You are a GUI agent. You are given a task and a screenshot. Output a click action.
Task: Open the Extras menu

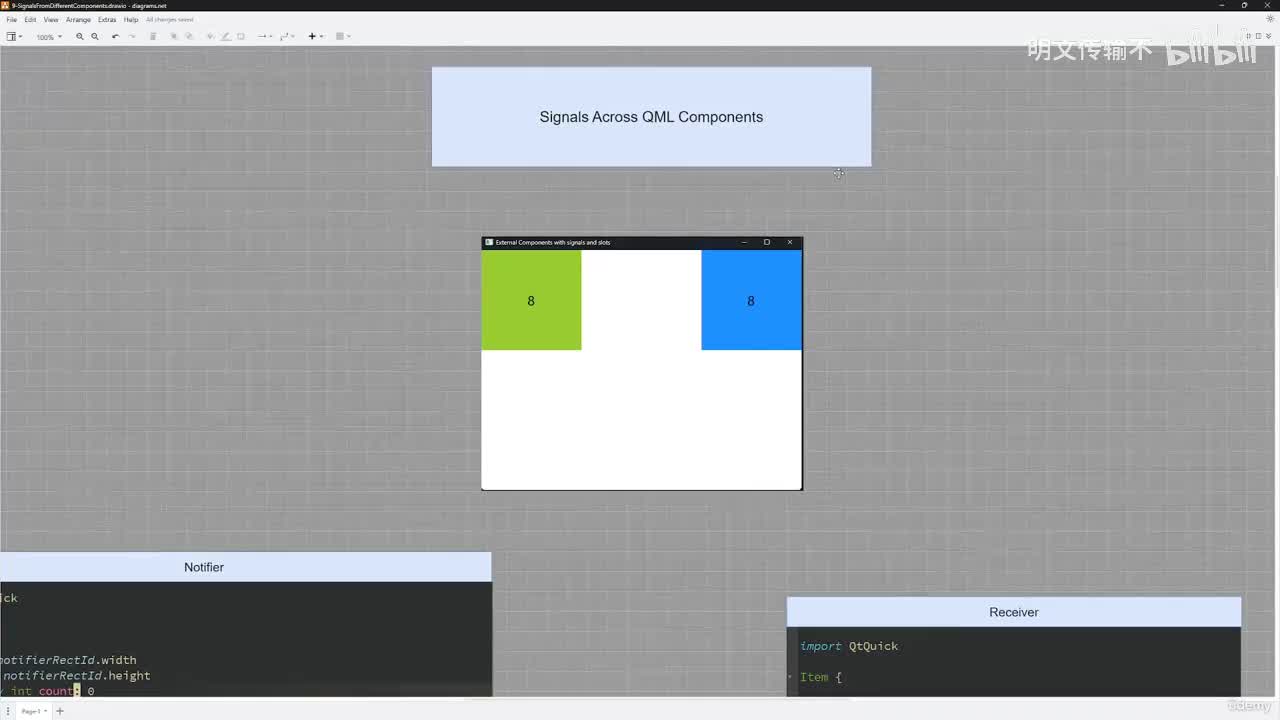pos(107,20)
